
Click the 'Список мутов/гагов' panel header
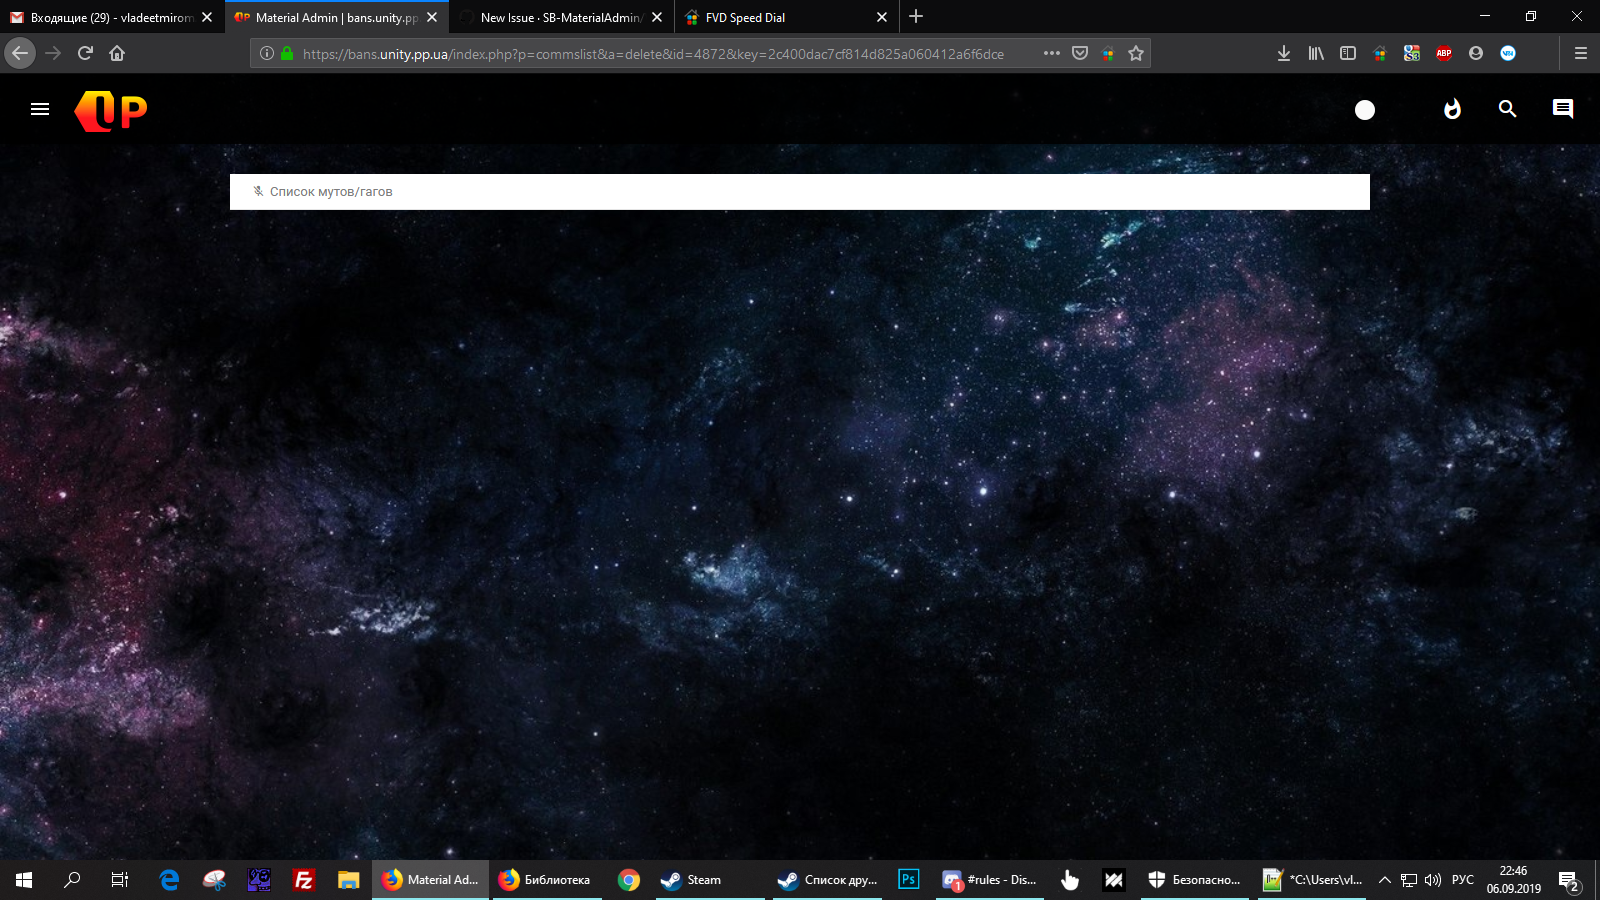(800, 192)
